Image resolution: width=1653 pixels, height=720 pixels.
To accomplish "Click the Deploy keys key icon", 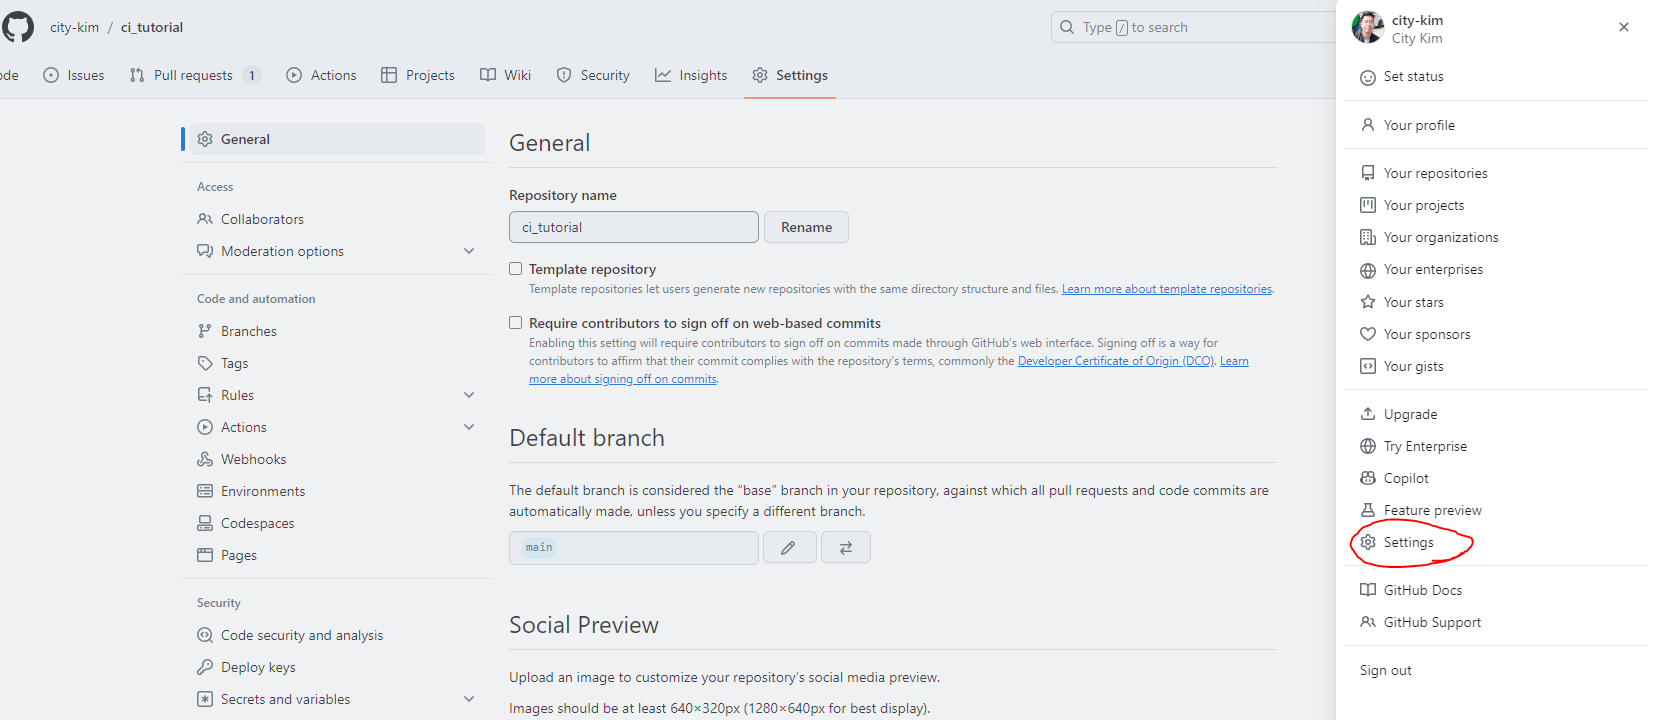I will pos(205,667).
